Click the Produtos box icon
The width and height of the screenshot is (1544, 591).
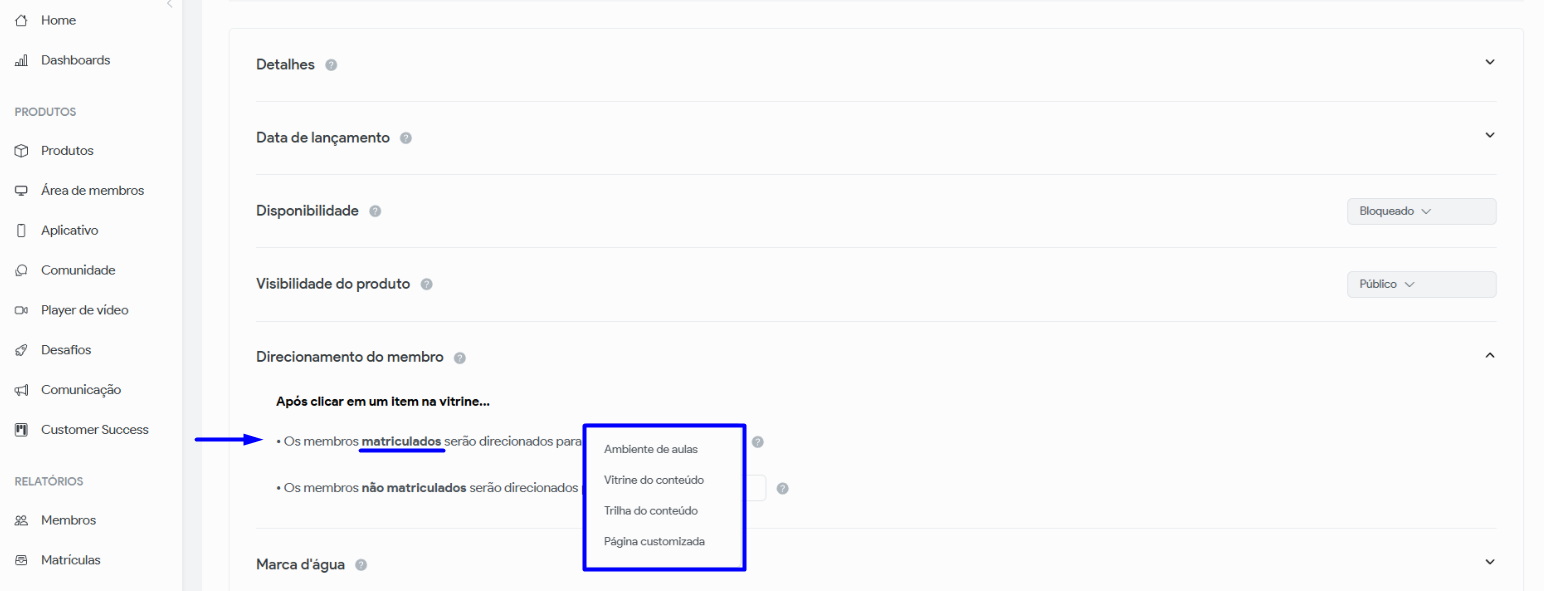21,151
